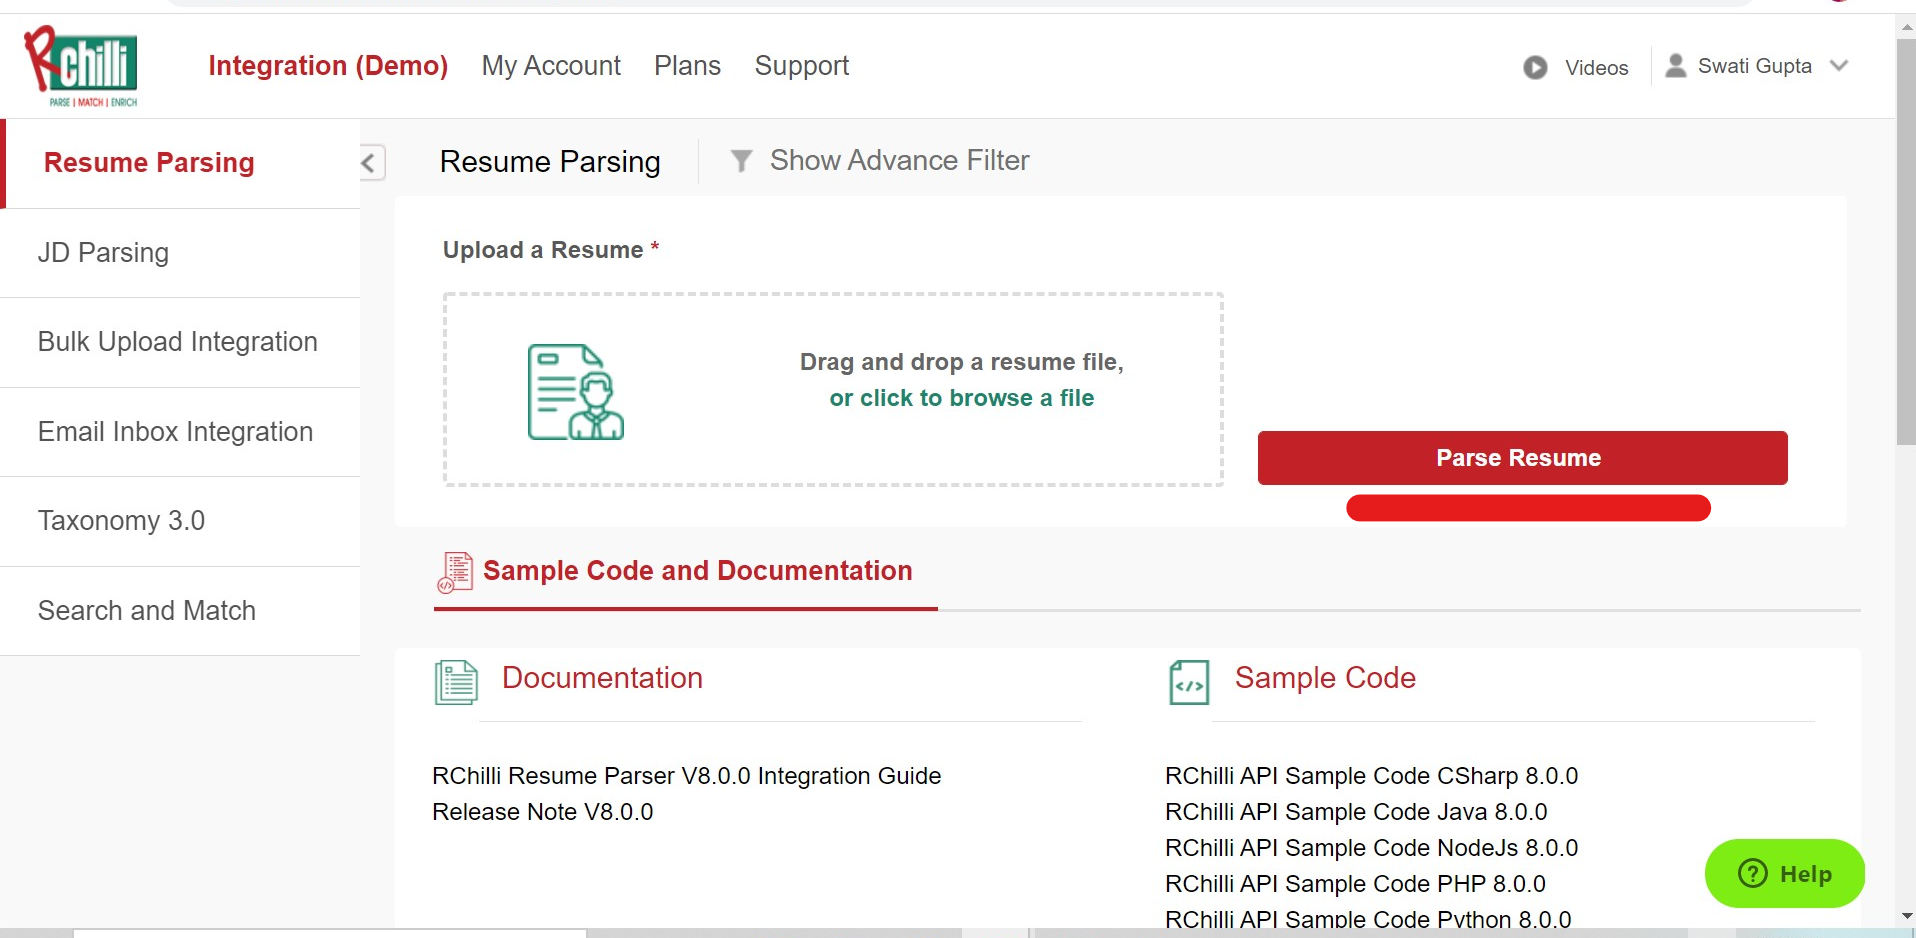Click the Sample Code and Documentation icon

point(455,572)
